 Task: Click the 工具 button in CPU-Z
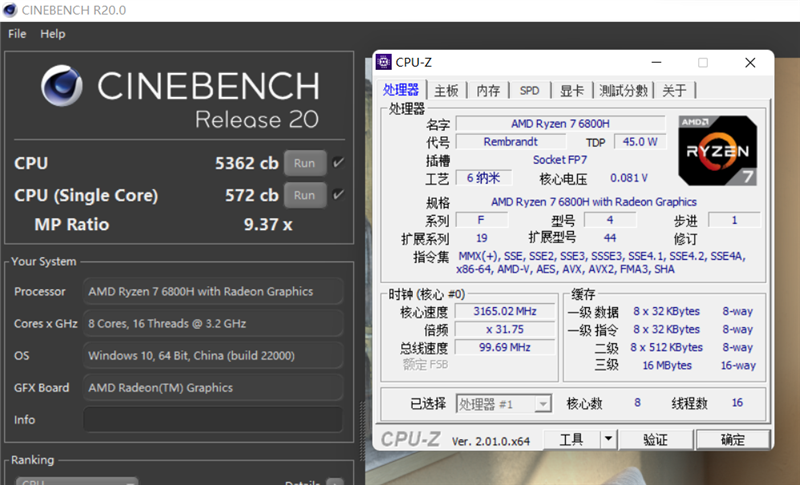pyautogui.click(x=572, y=440)
